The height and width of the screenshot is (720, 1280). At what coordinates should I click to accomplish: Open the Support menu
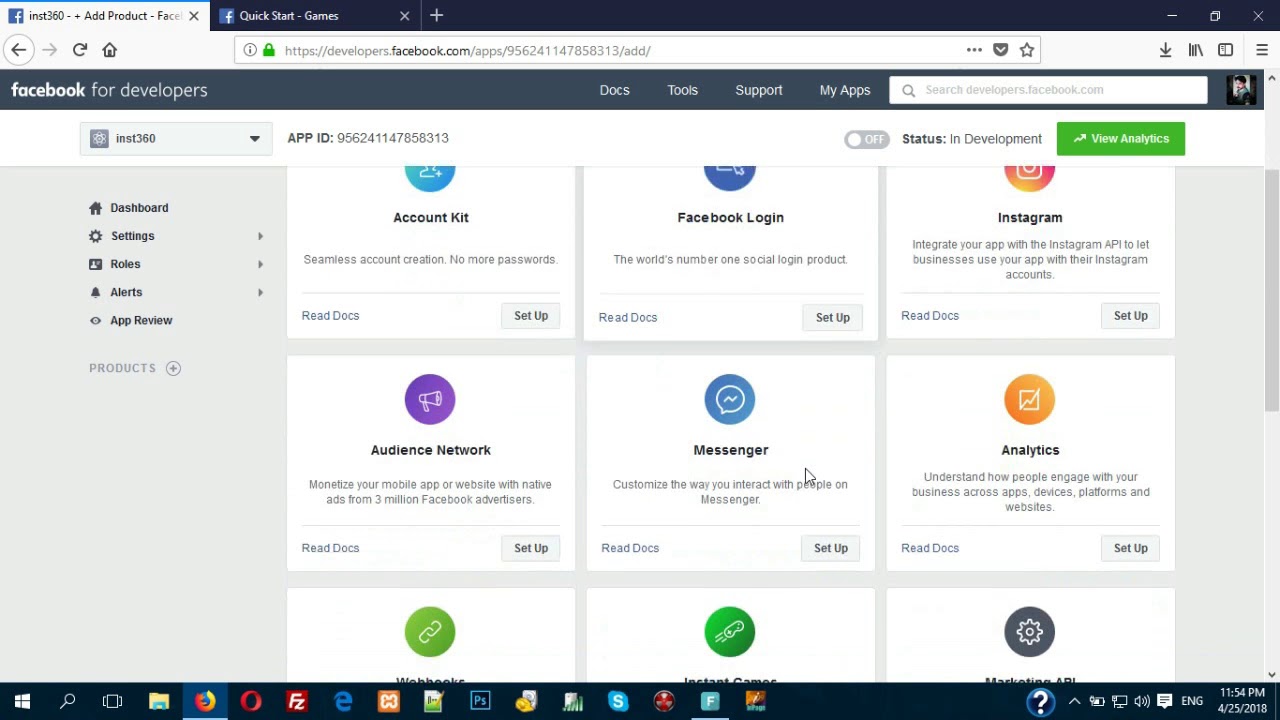coord(759,90)
